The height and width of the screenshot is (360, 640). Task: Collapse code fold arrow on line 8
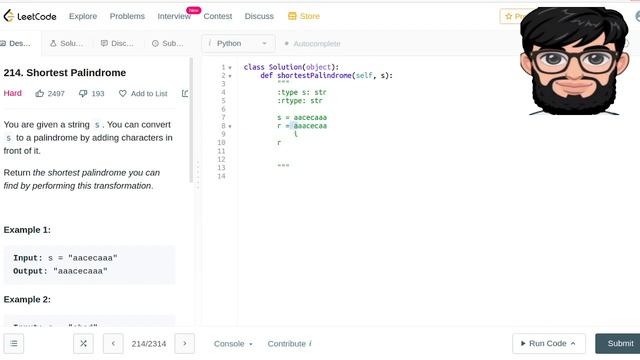click(230, 126)
